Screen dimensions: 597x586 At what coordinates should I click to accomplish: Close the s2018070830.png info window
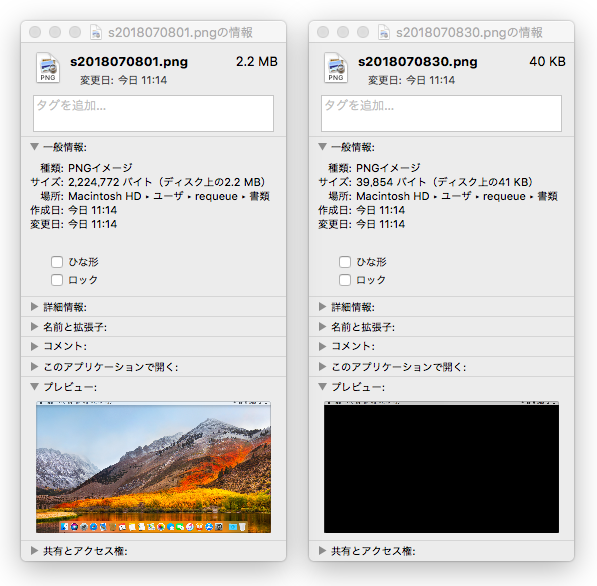[323, 32]
